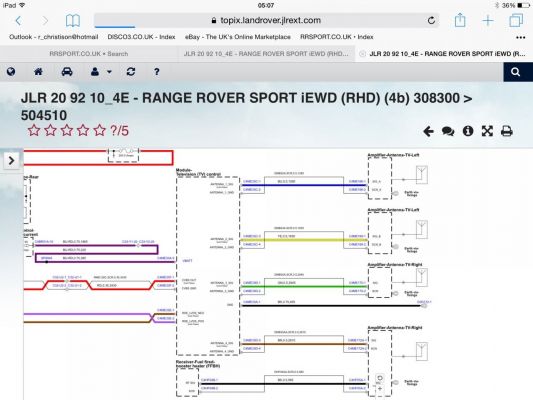This screenshot has height=400, width=533.
Task: Open the eBay UK Online Marketplace bookmark
Action: 238,37
